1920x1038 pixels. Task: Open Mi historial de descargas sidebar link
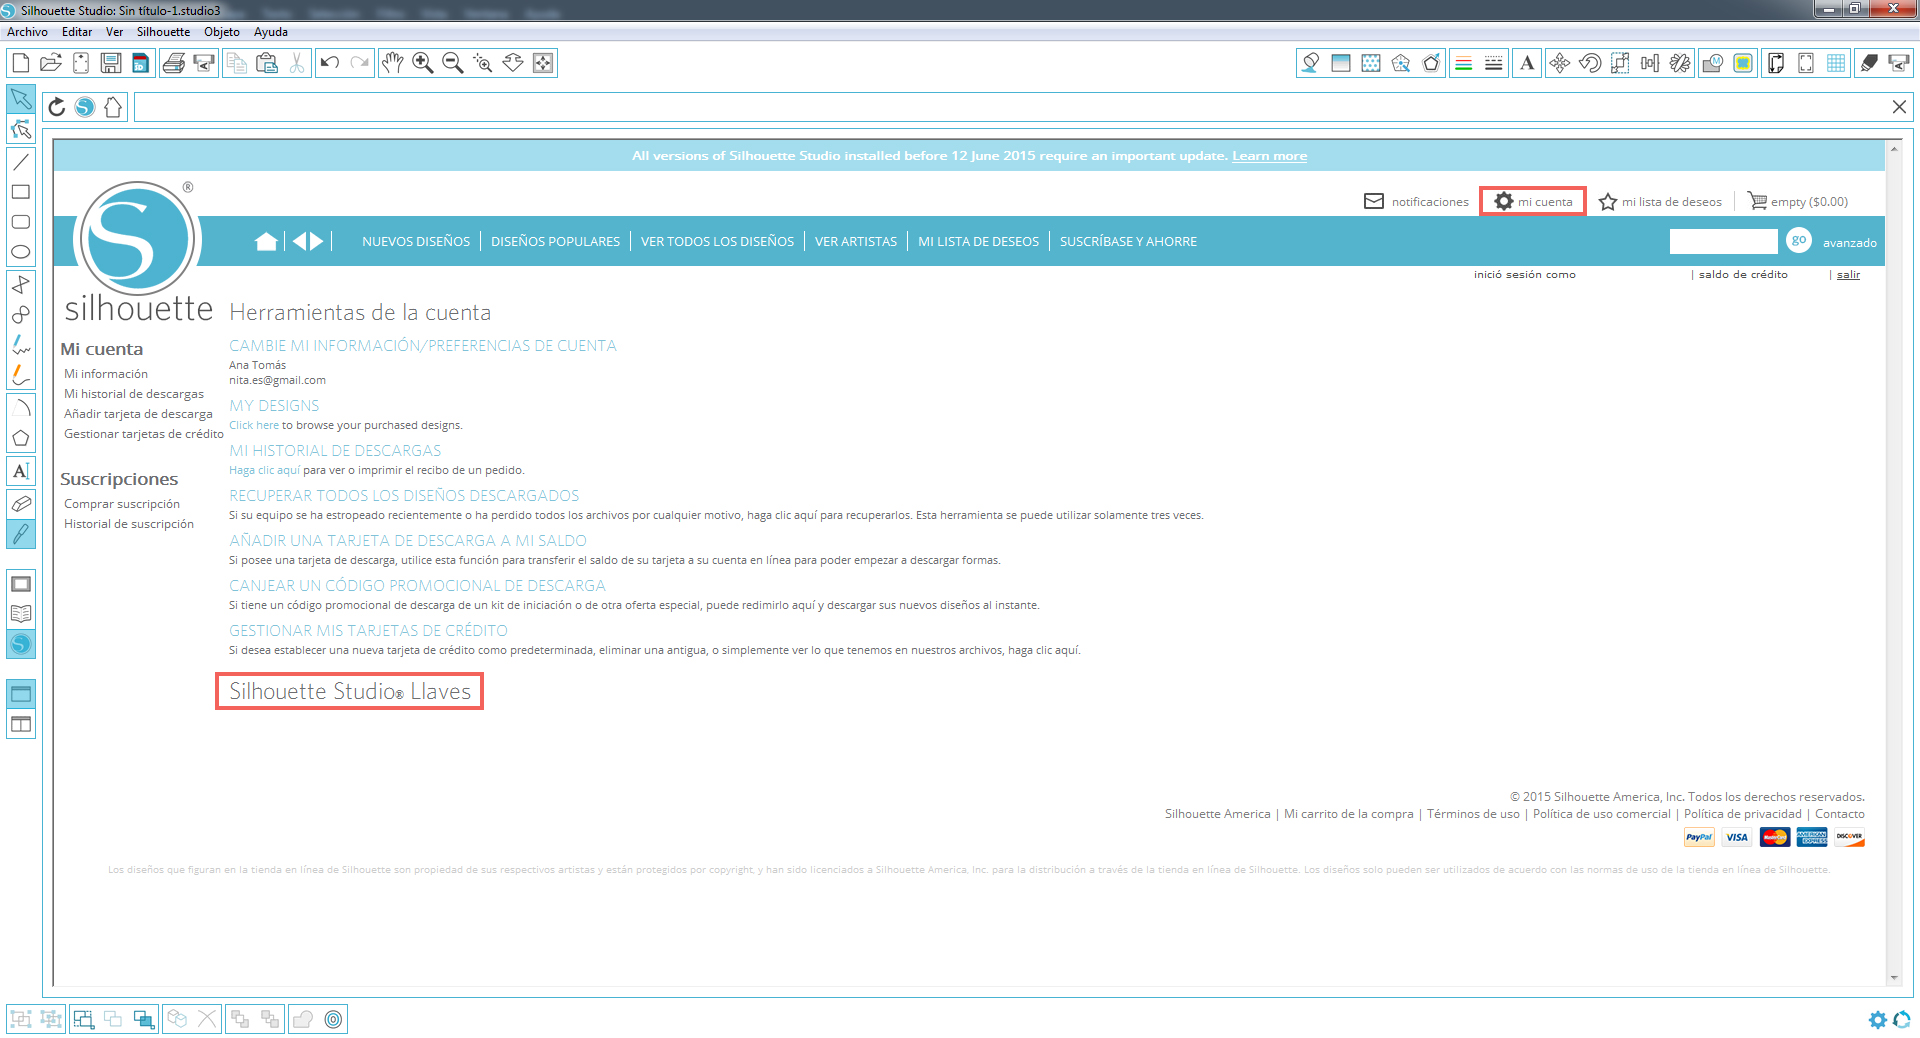(x=134, y=394)
